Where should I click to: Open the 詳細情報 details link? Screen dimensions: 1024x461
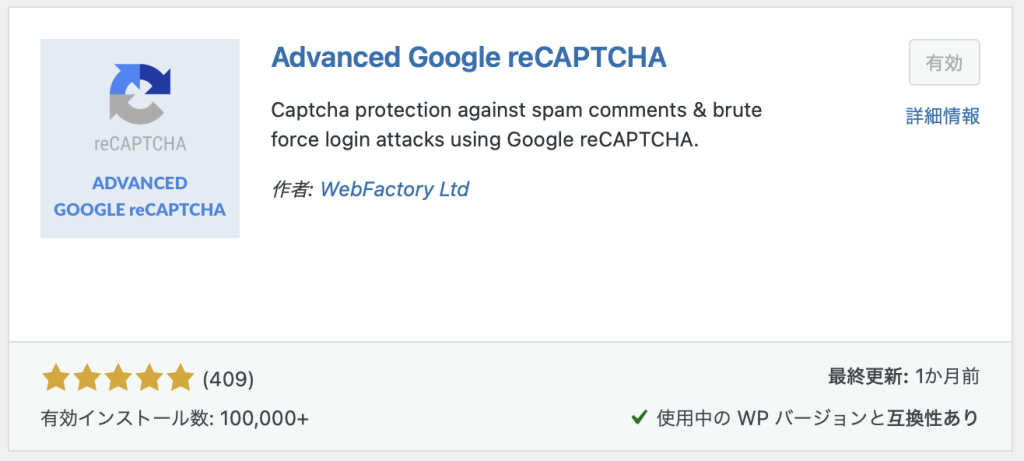coord(942,117)
